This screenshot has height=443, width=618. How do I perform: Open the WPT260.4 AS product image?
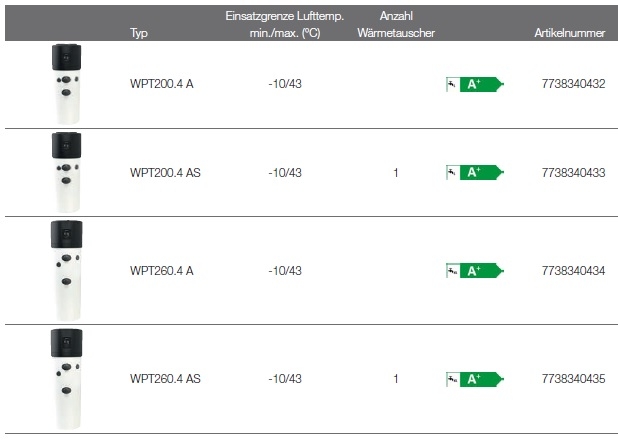(x=67, y=379)
